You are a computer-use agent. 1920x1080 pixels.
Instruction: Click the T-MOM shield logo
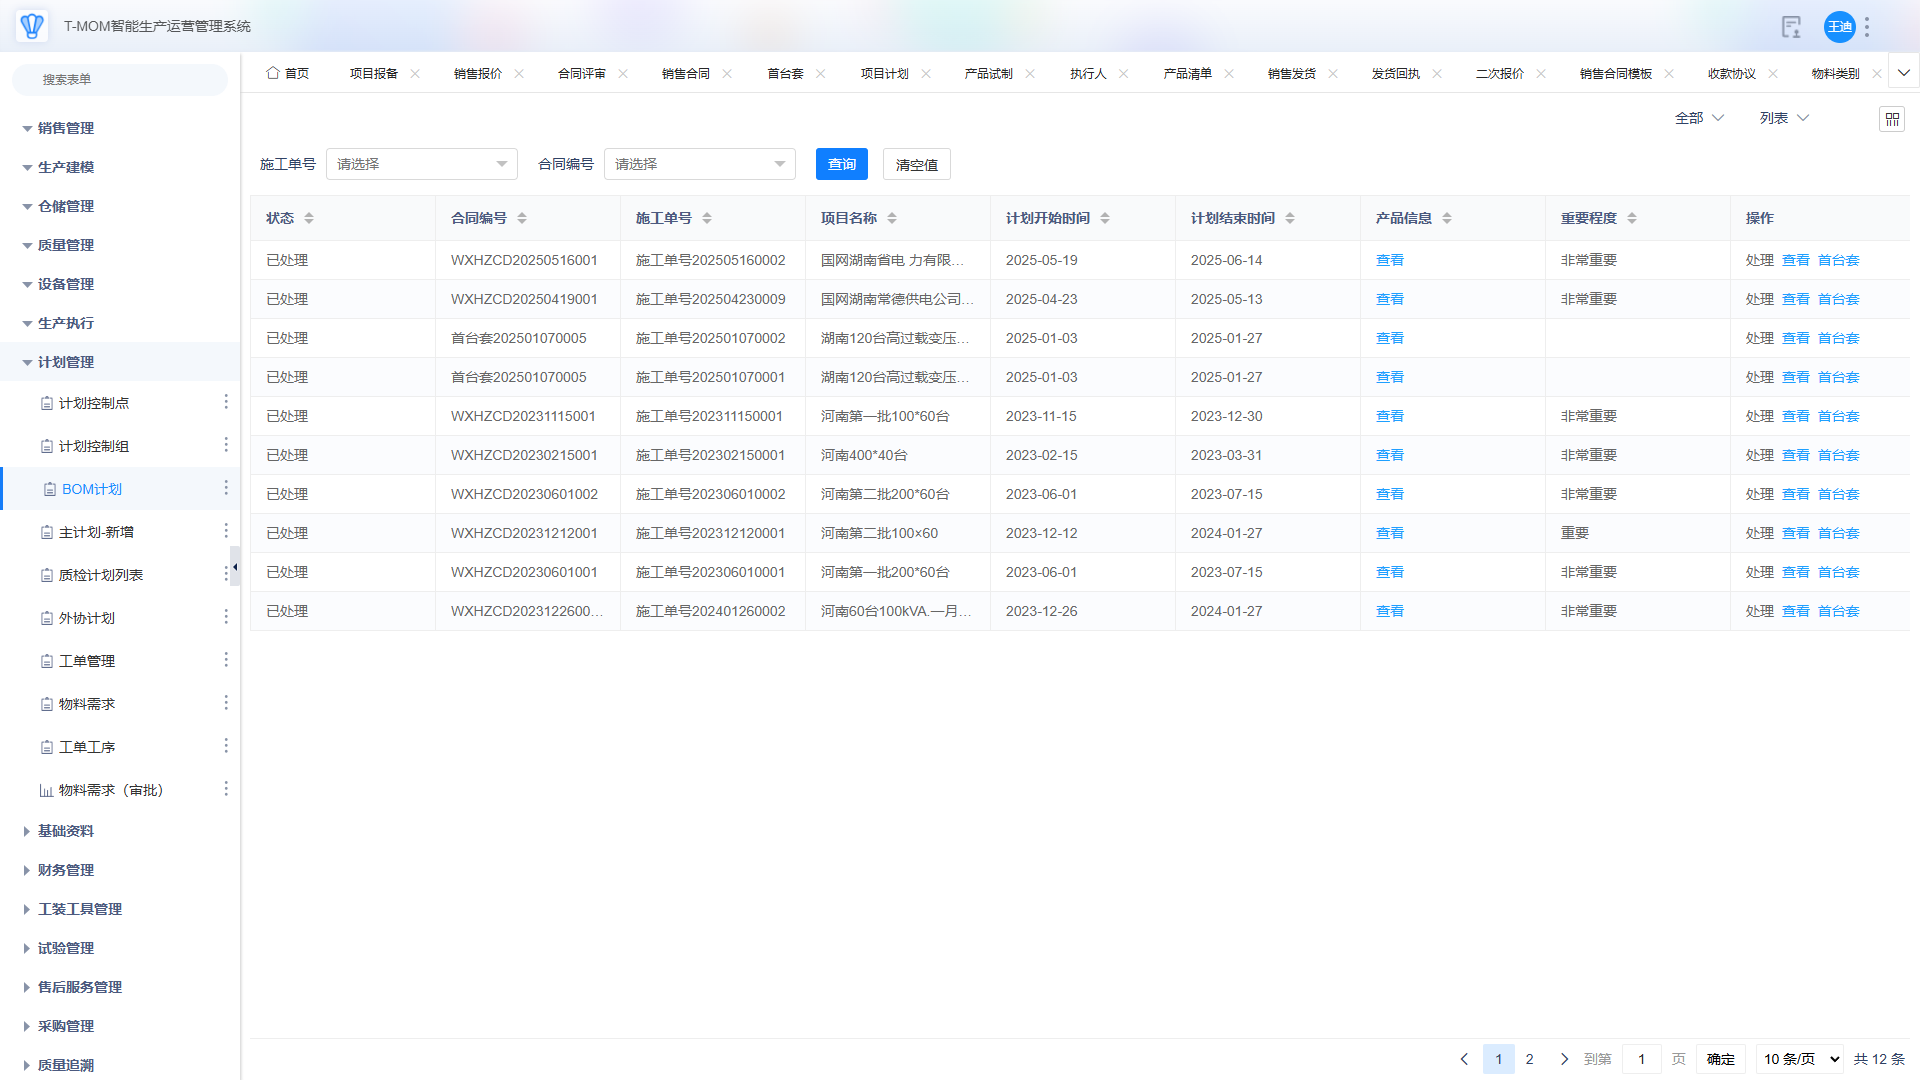click(32, 26)
